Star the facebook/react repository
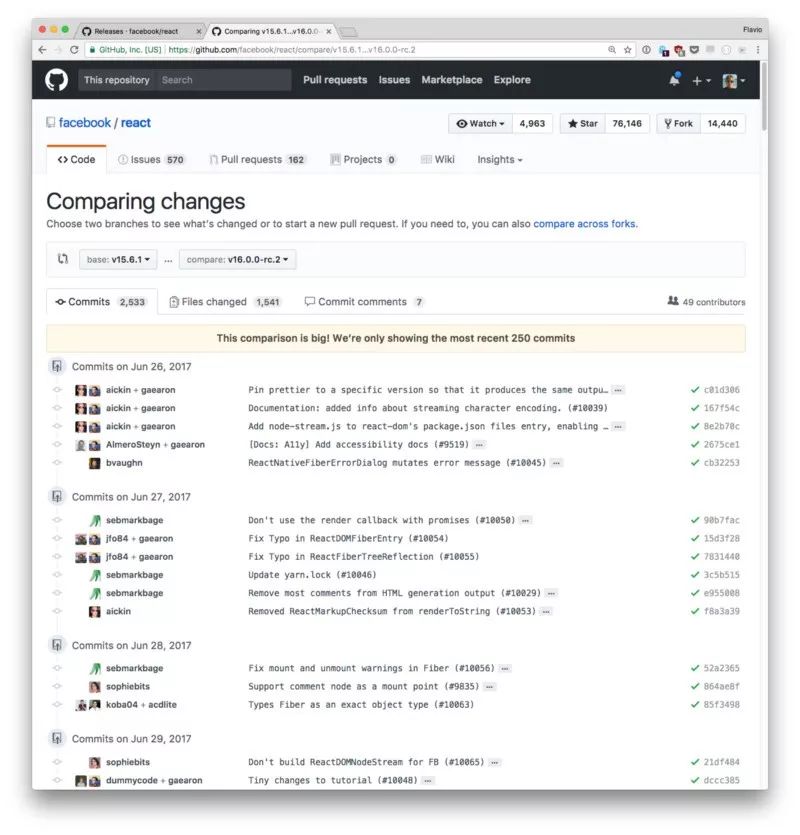The width and height of the screenshot is (800, 835). click(583, 124)
